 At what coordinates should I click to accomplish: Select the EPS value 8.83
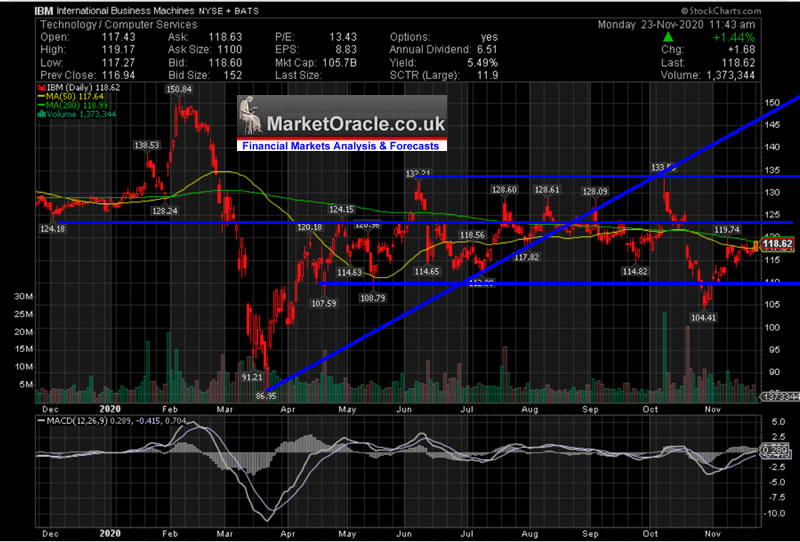pyautogui.click(x=346, y=50)
